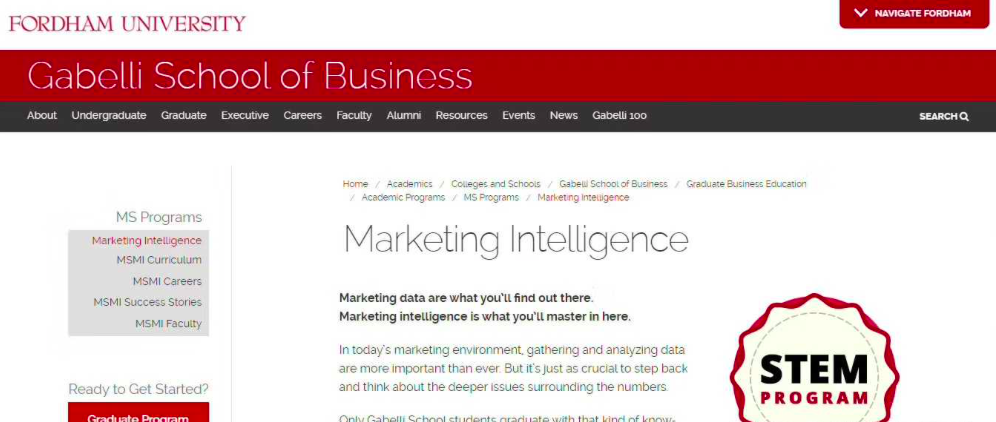
Task: Click the MS Programs breadcrumb
Action: point(491,197)
